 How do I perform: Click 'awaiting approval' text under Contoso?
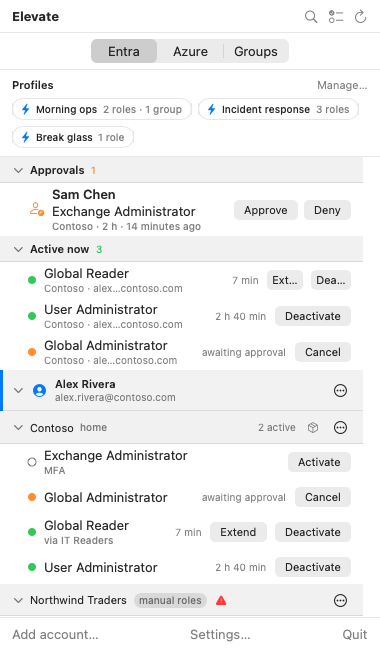[x=244, y=497]
